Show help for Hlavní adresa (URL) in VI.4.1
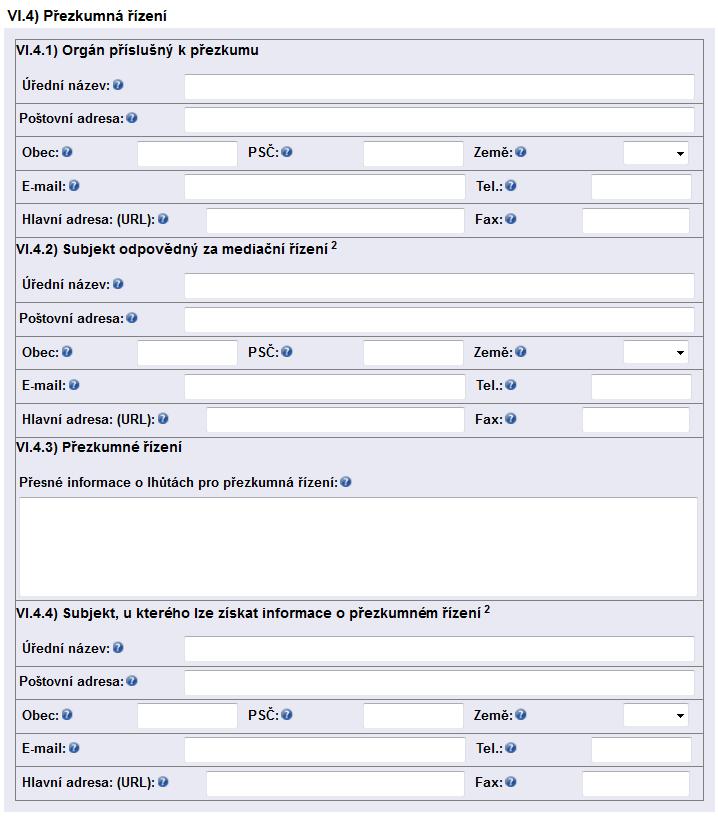This screenshot has width=718, height=818. pos(163,219)
